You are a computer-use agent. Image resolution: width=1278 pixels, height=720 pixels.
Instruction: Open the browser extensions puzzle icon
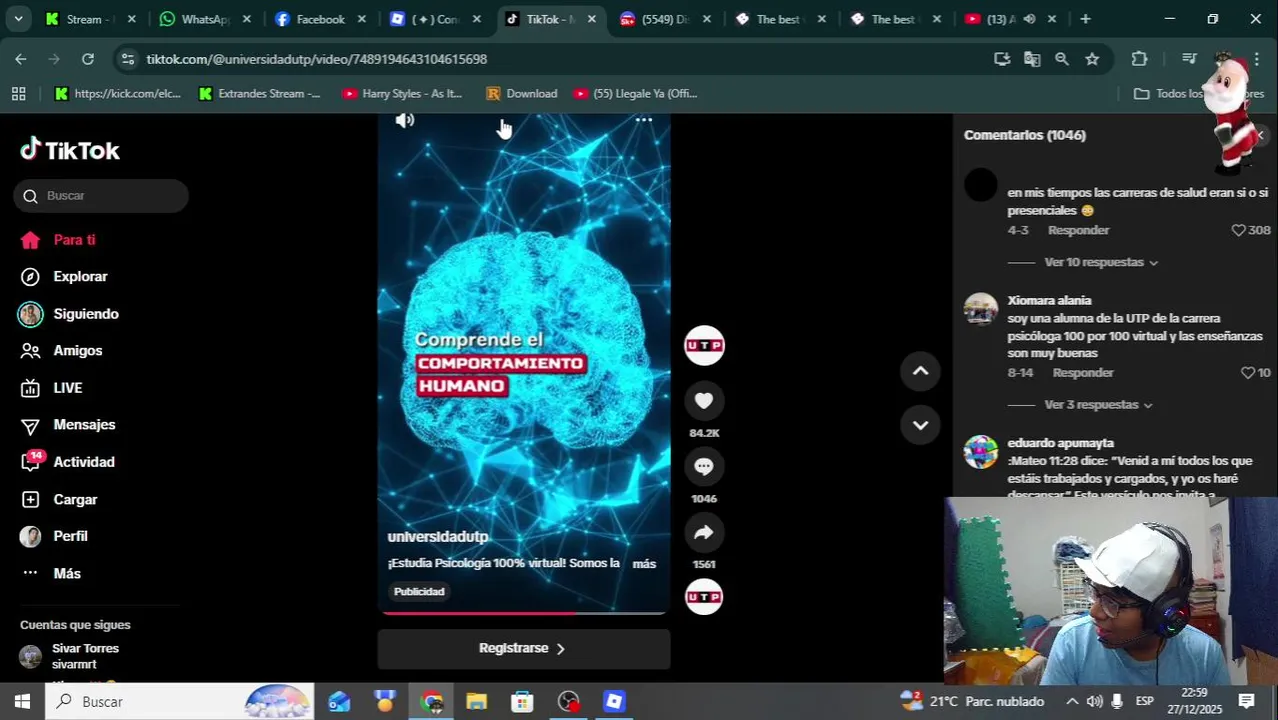click(x=1139, y=59)
